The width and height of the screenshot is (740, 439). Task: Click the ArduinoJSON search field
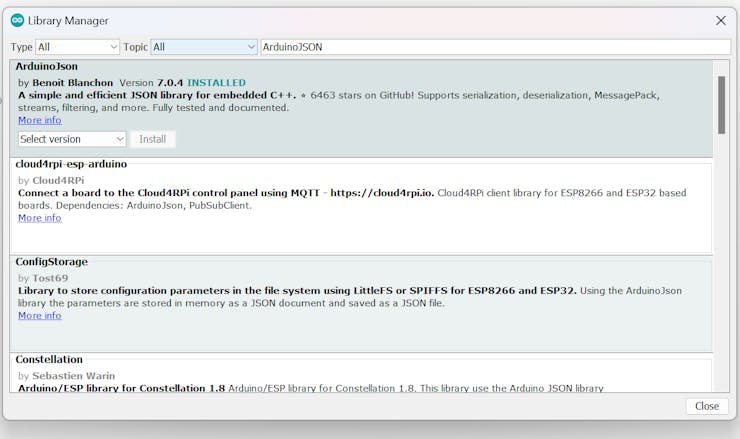pyautogui.click(x=496, y=47)
